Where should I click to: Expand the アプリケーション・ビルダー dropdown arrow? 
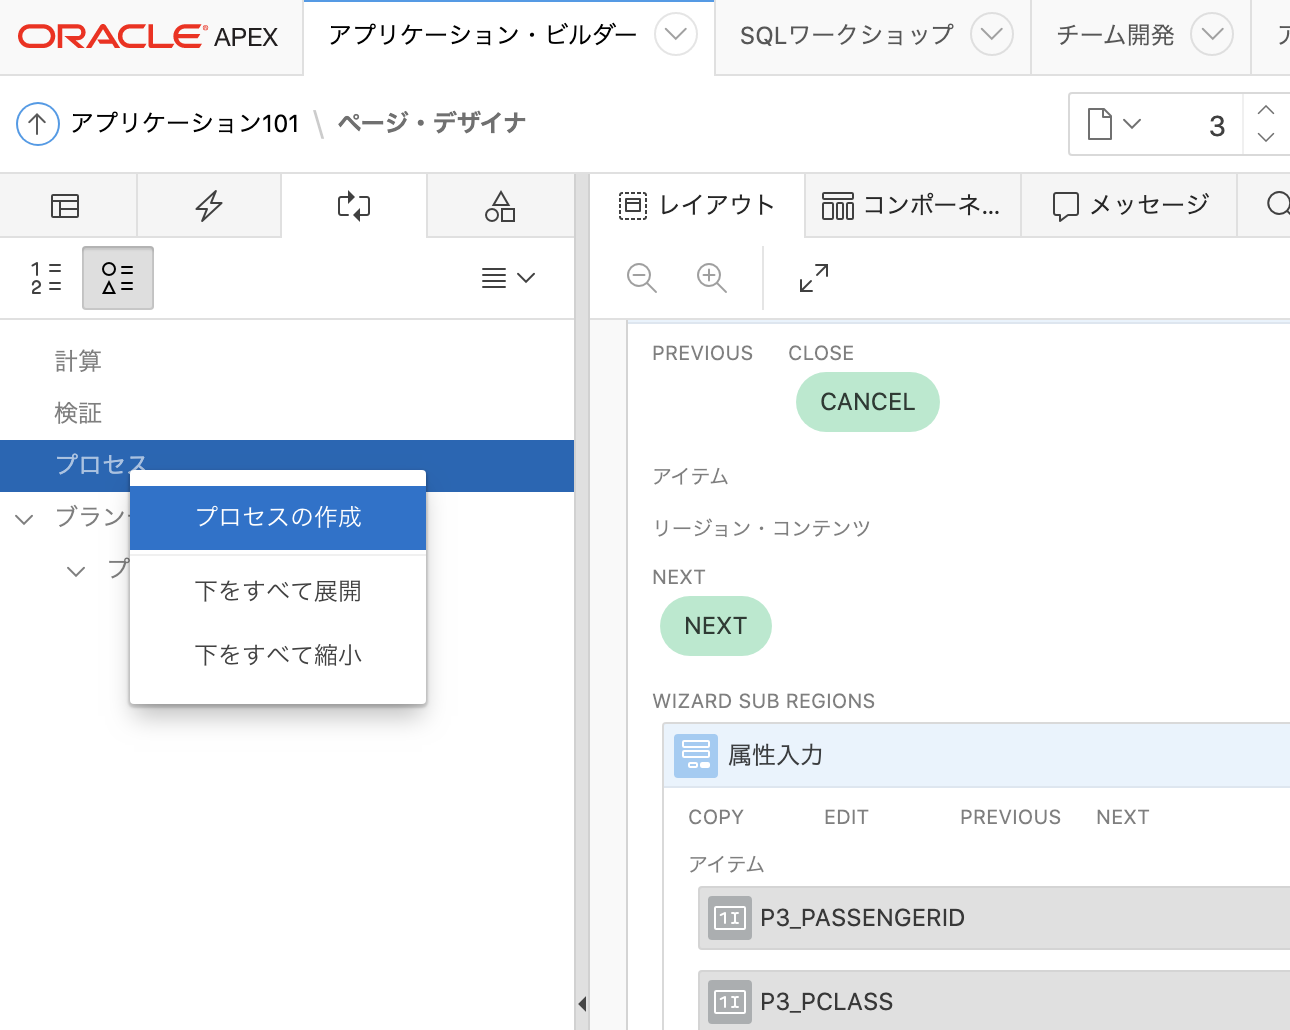[676, 35]
